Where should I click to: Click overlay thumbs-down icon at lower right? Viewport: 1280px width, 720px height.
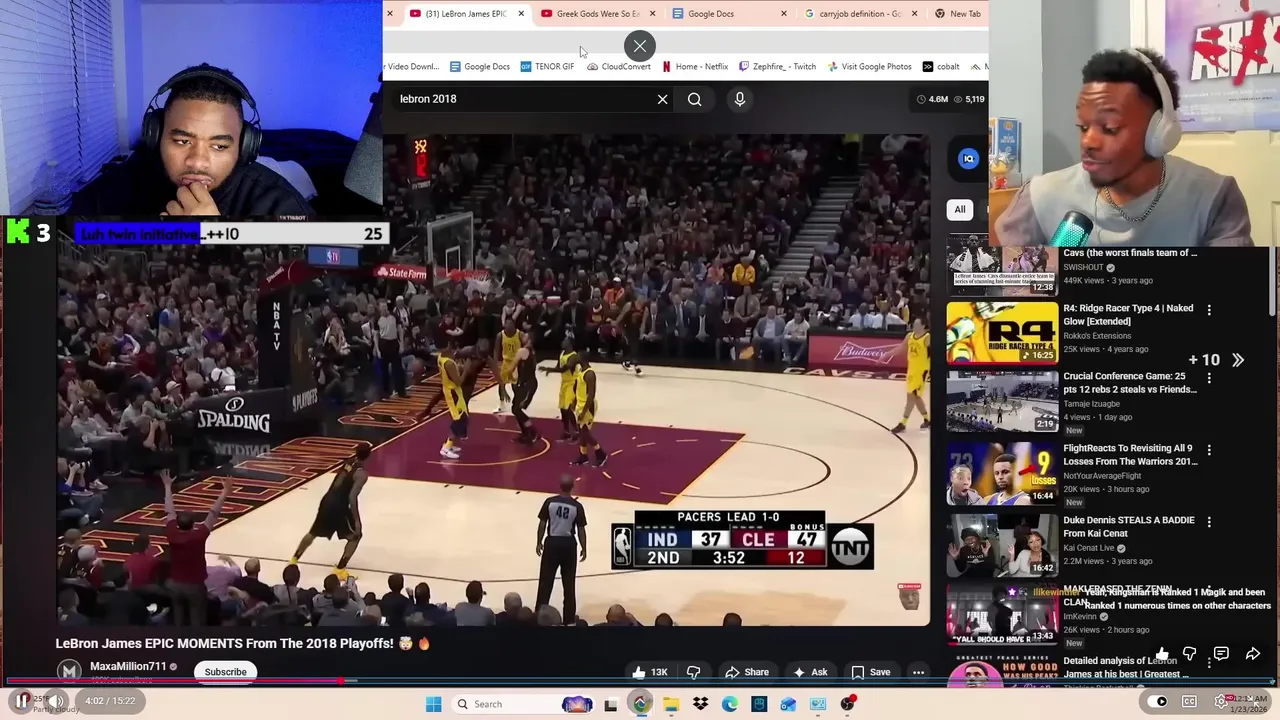point(1190,655)
